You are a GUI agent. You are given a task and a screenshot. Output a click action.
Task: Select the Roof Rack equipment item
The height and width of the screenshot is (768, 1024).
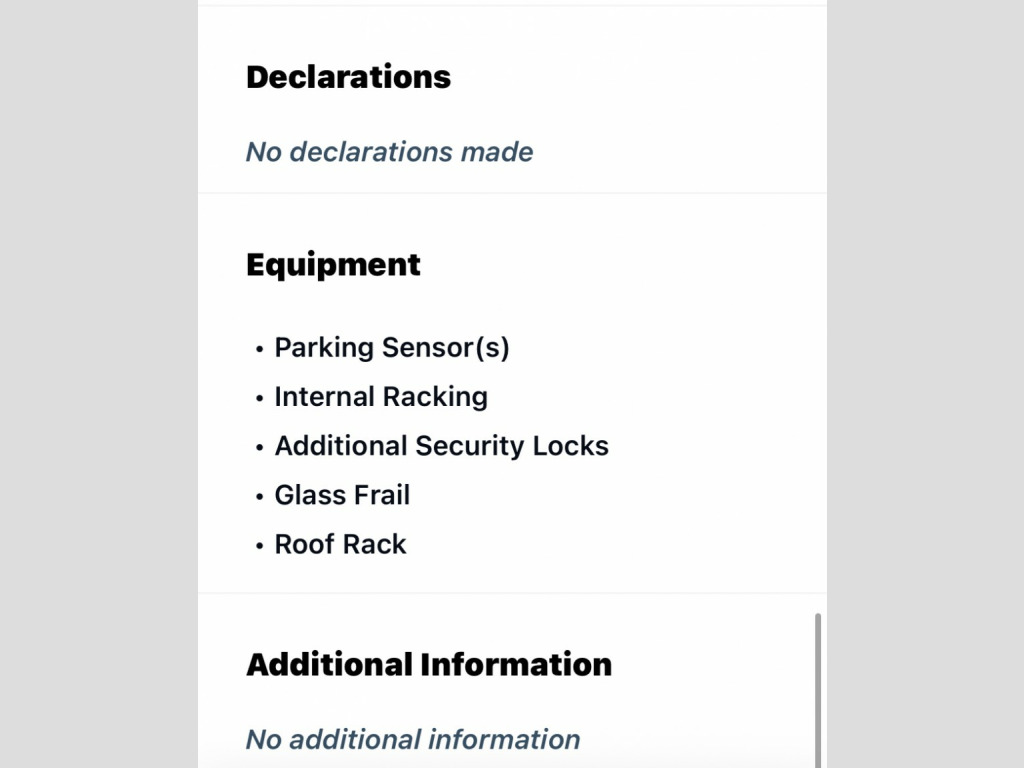[x=340, y=544]
